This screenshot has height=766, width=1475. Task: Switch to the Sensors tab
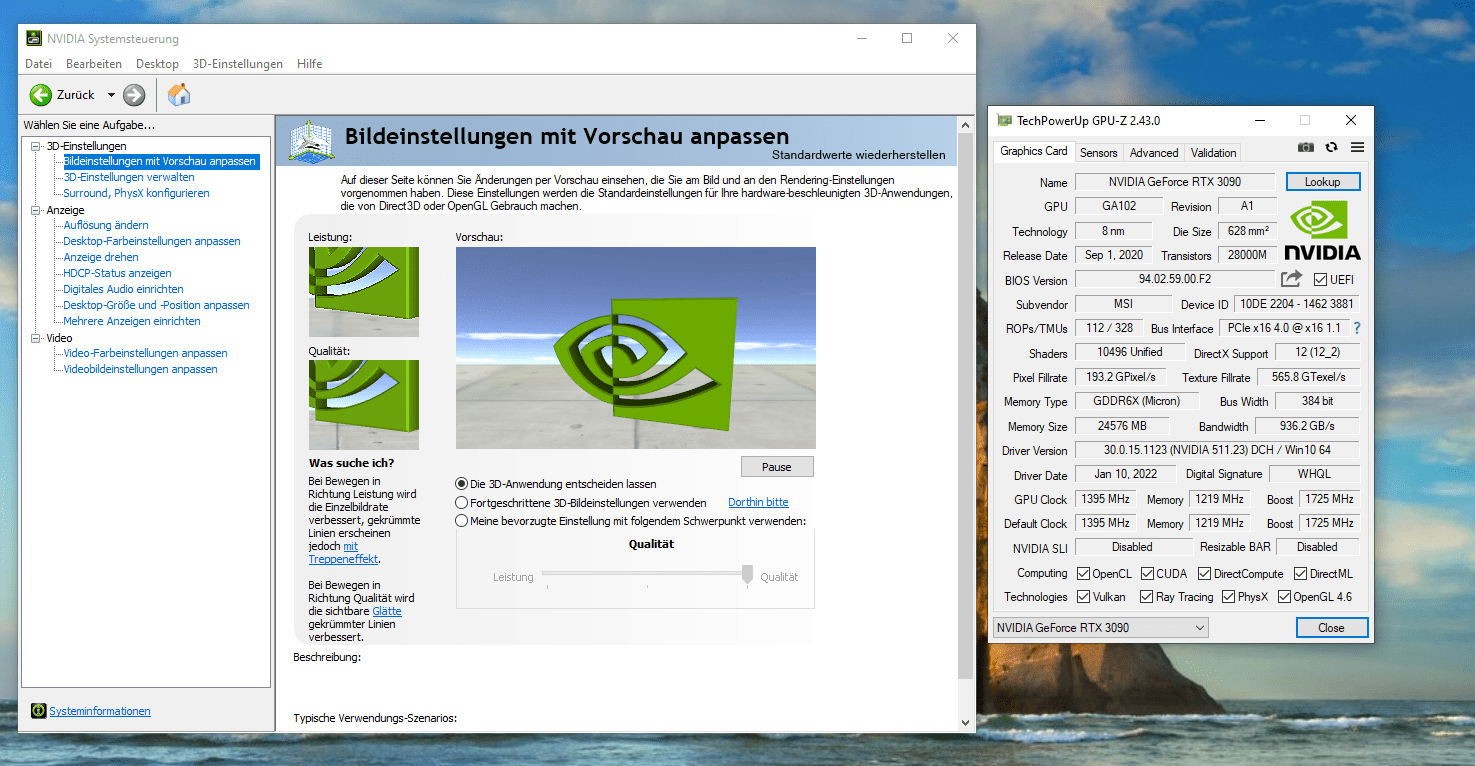click(1098, 153)
